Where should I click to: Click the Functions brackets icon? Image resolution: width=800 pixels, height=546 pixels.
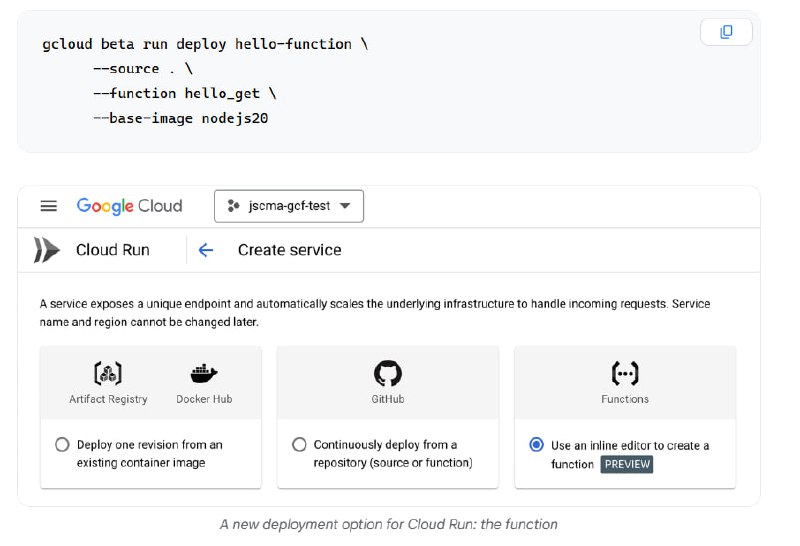(x=625, y=373)
